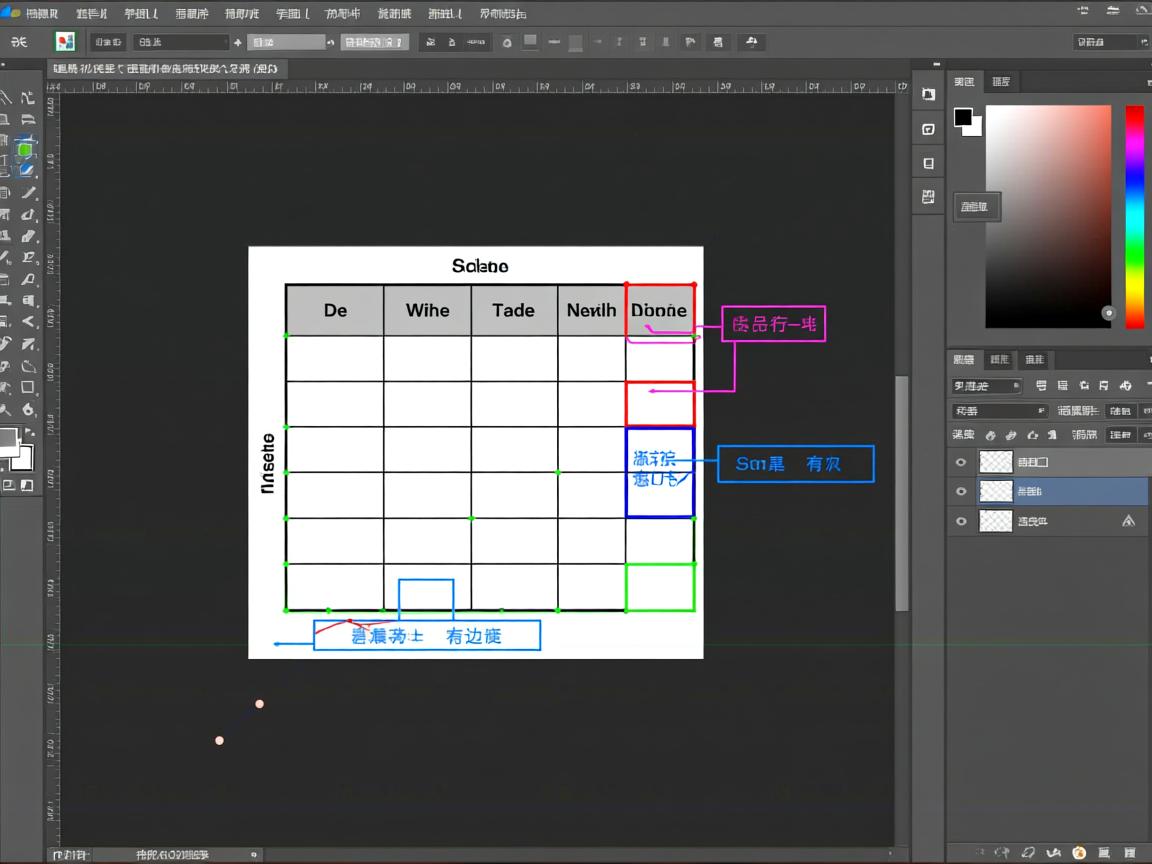Click the triangle badge icon on the bottom layer
1152x864 pixels.
1128,520
